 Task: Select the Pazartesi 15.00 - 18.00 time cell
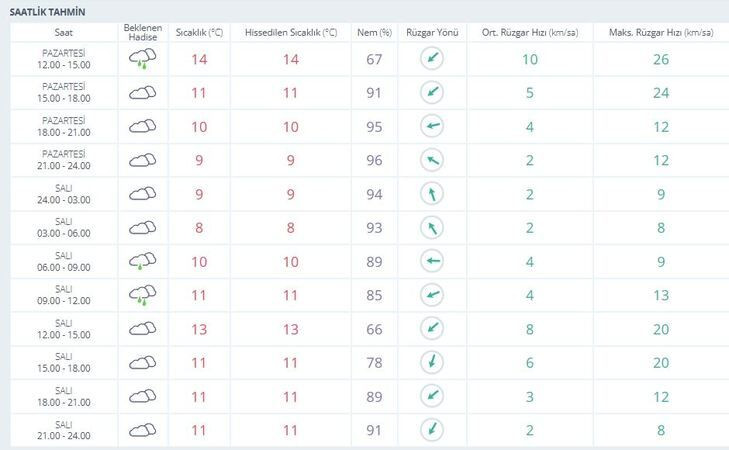[x=64, y=93]
